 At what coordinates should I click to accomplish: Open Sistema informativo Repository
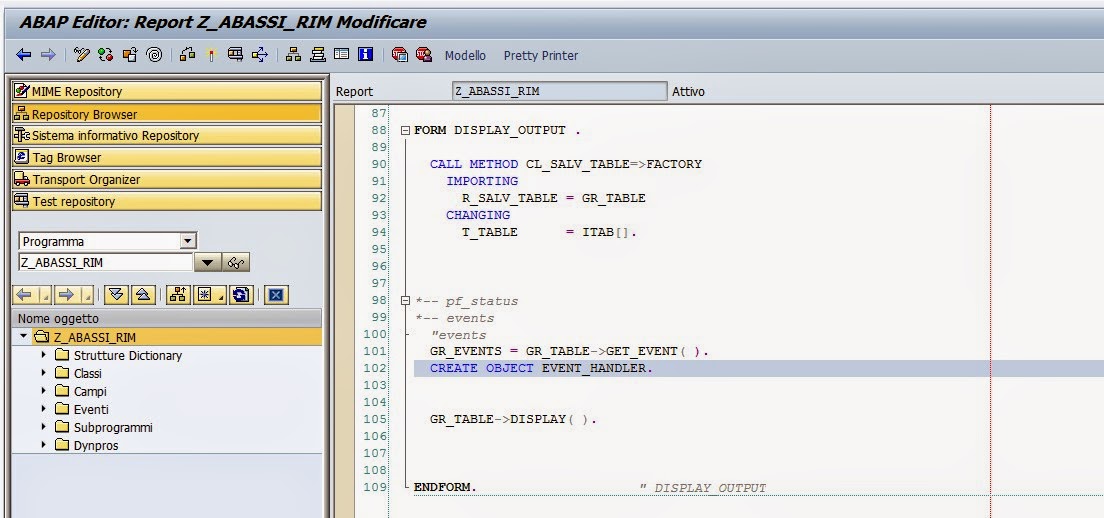pos(167,135)
